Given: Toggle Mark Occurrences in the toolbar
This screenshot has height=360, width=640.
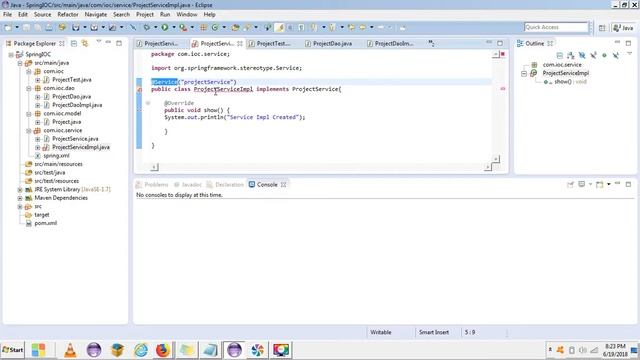Looking at the screenshot, I should click(280, 27).
